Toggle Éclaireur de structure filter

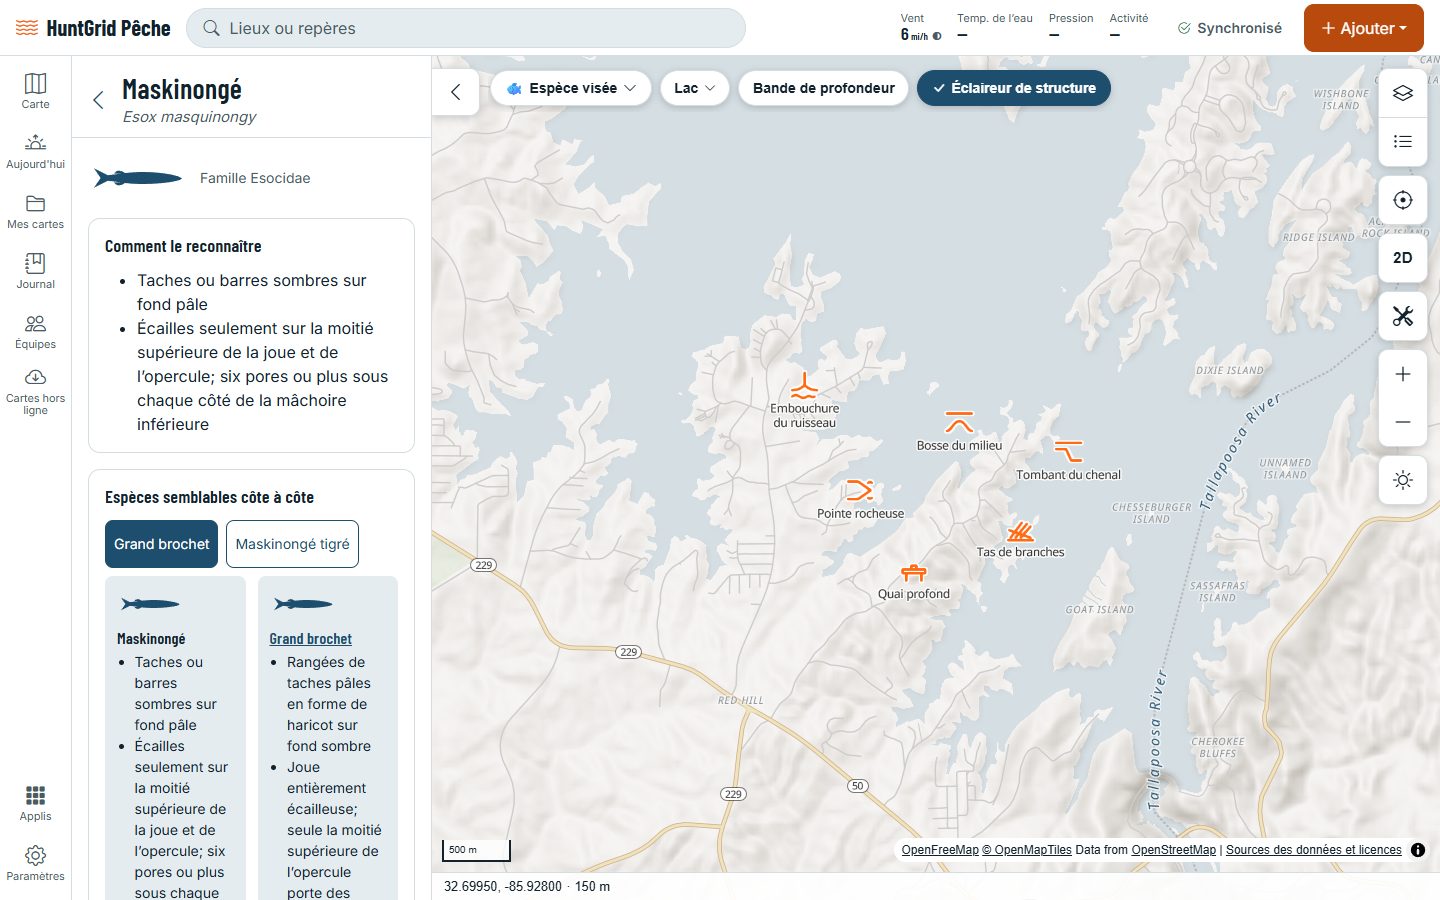tap(1014, 88)
